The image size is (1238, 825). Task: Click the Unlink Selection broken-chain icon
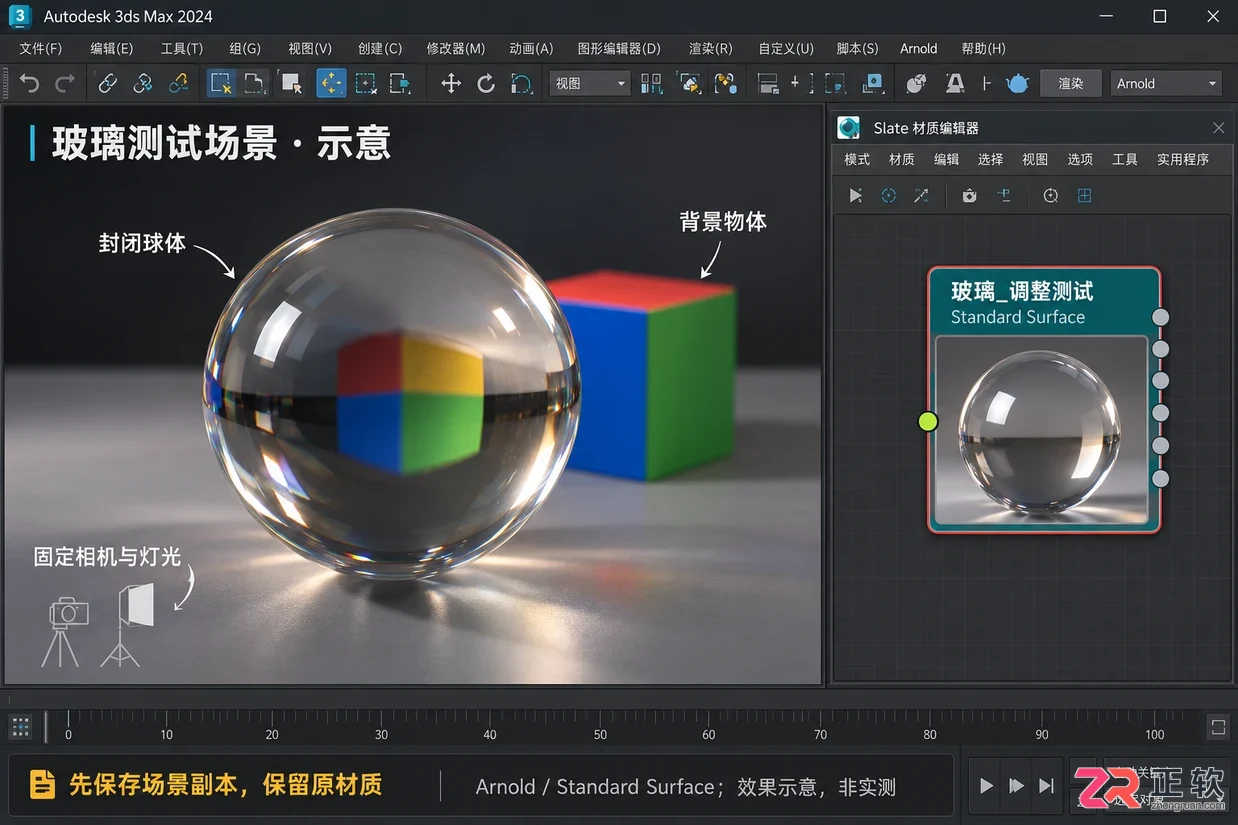pos(143,84)
